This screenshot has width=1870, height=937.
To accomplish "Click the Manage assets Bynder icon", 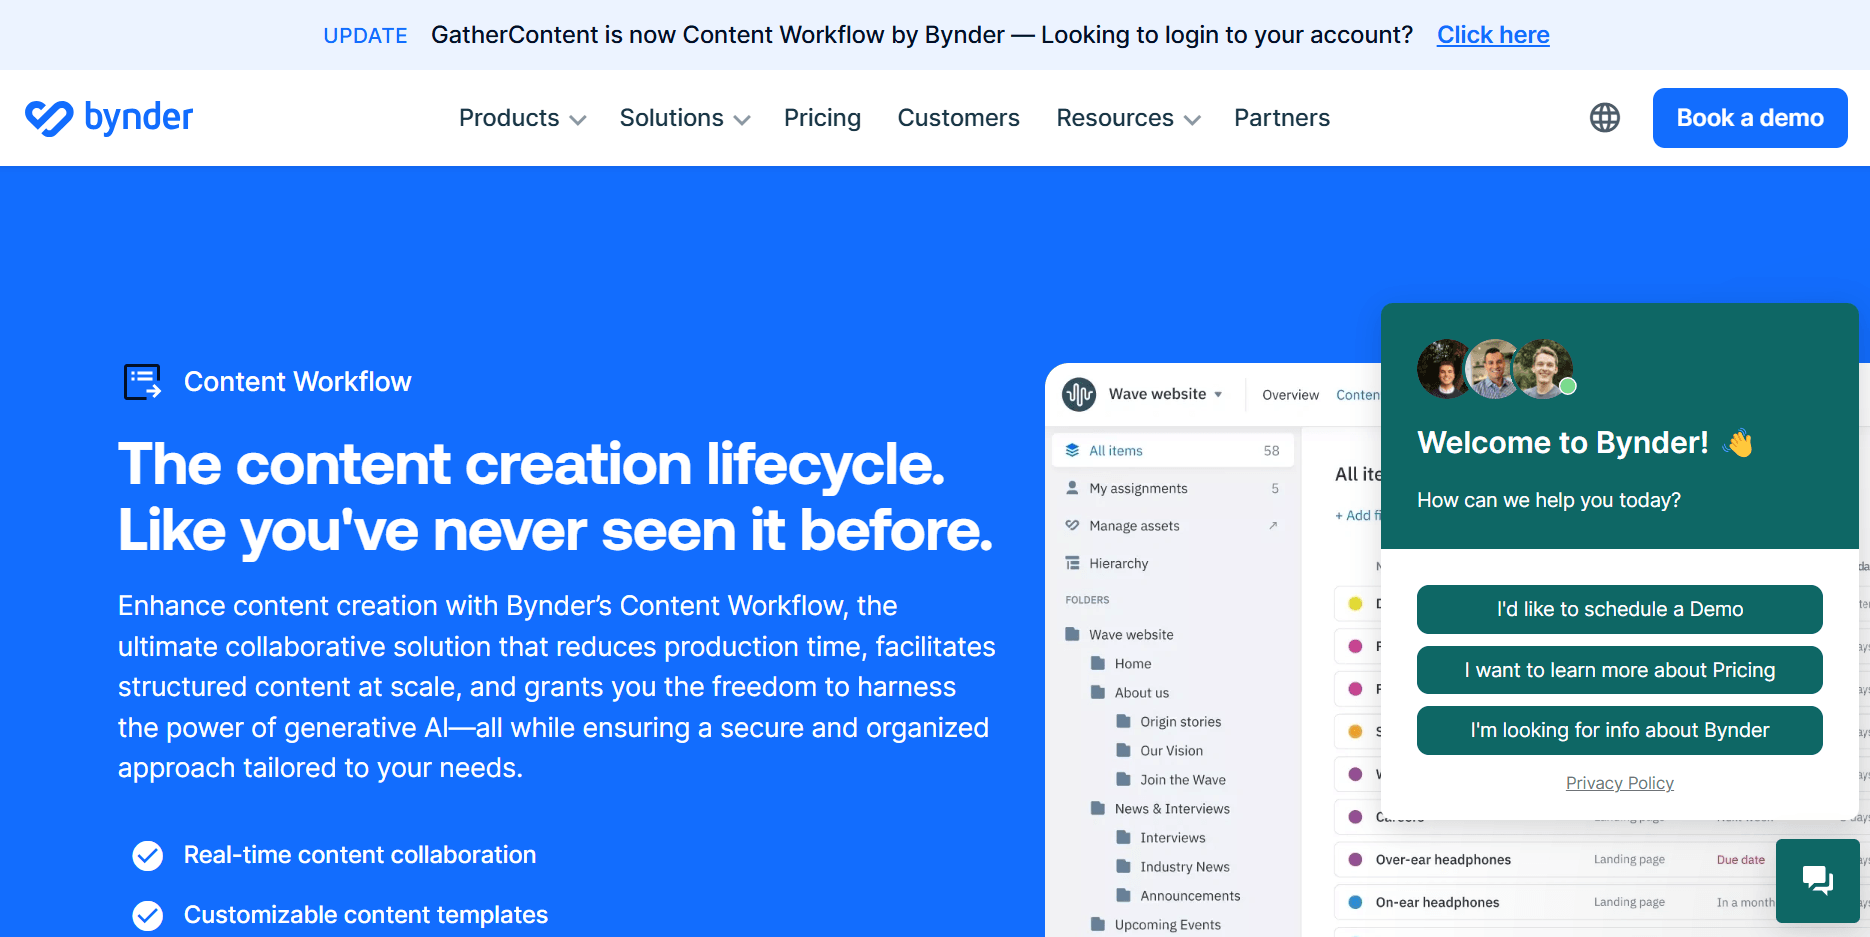I will click(1072, 525).
